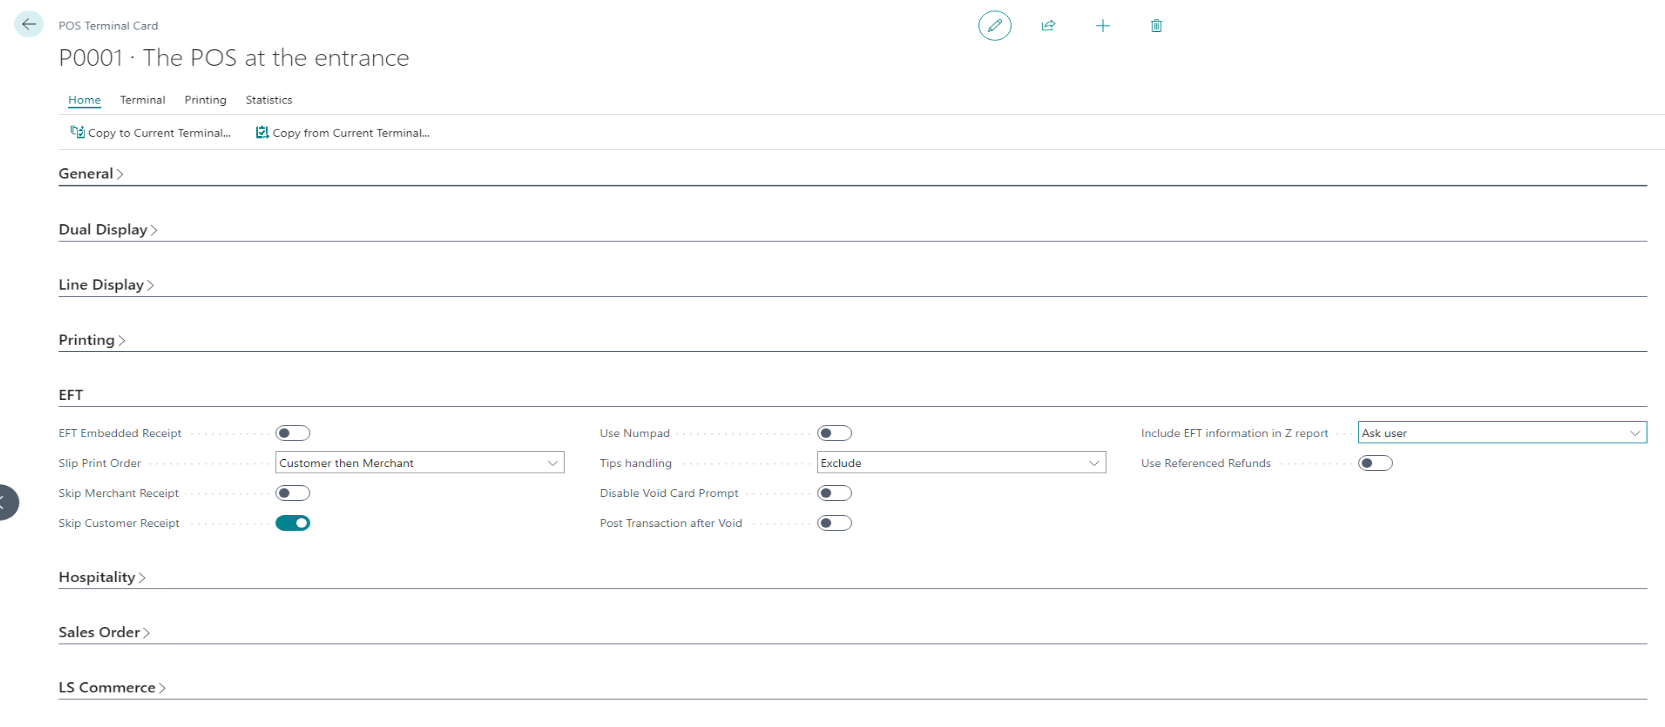Image resolution: width=1665 pixels, height=727 pixels.
Task: Expand the Line Display section
Action: (x=106, y=285)
